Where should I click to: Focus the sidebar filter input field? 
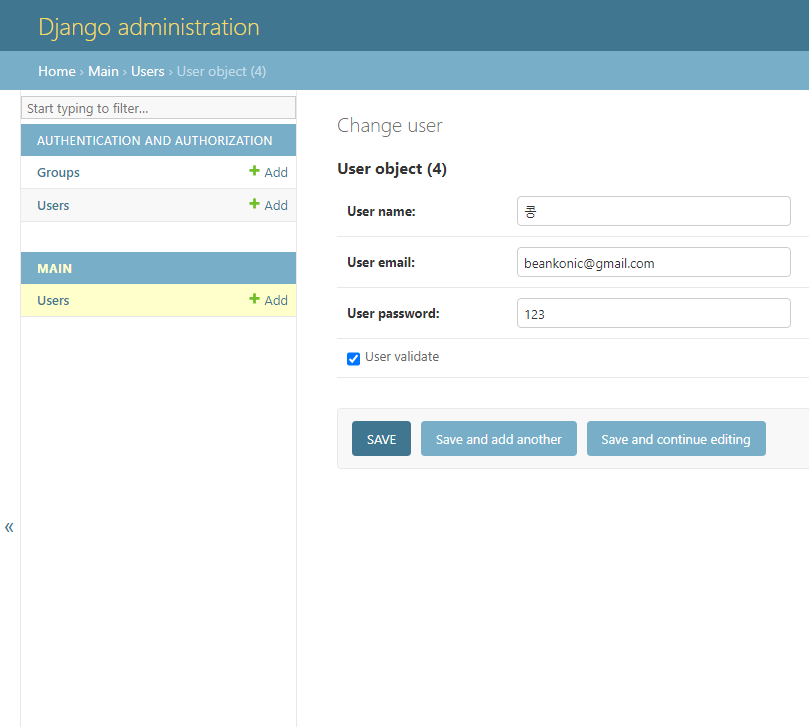click(158, 108)
